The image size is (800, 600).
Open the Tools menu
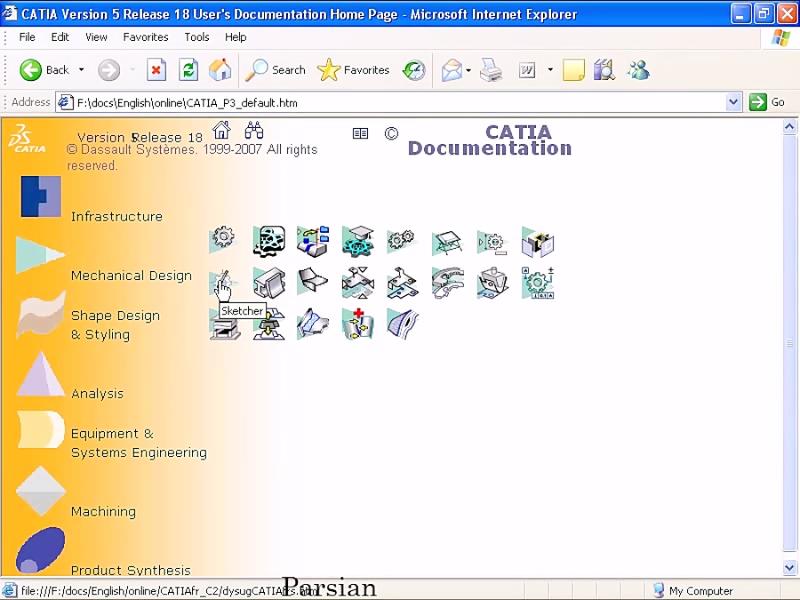[197, 37]
